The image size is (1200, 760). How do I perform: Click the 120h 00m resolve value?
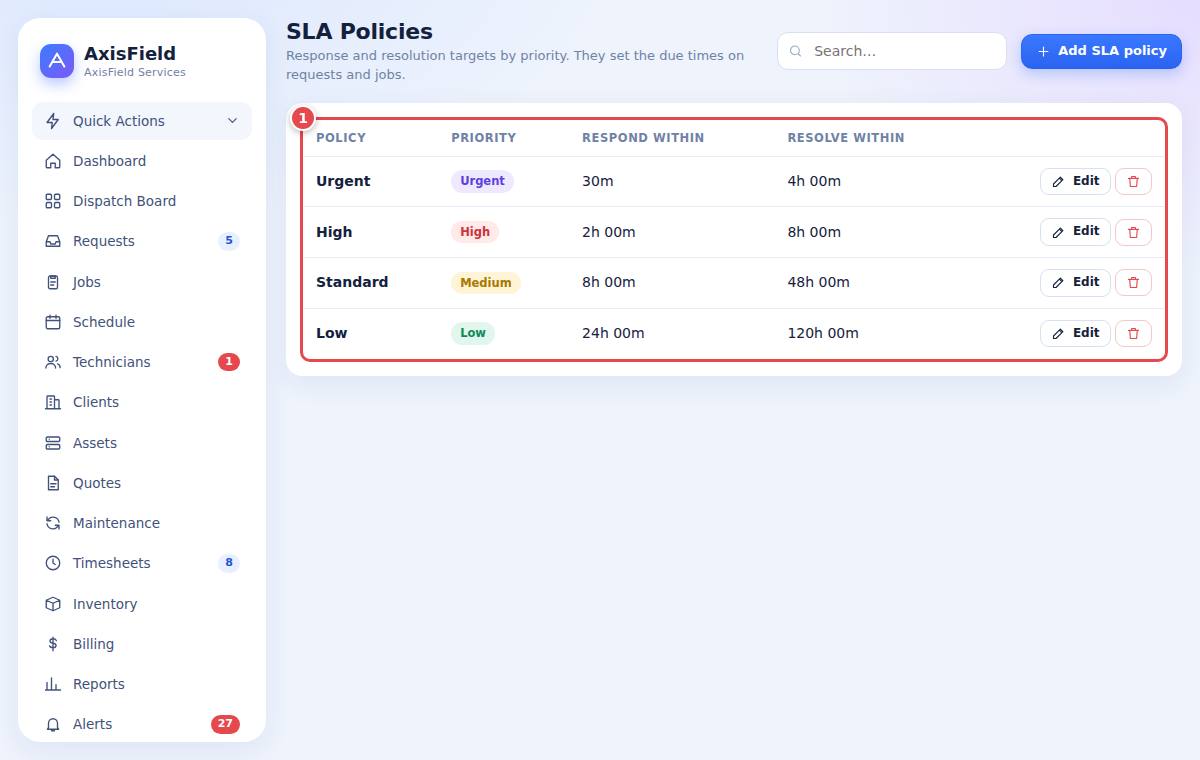[823, 333]
